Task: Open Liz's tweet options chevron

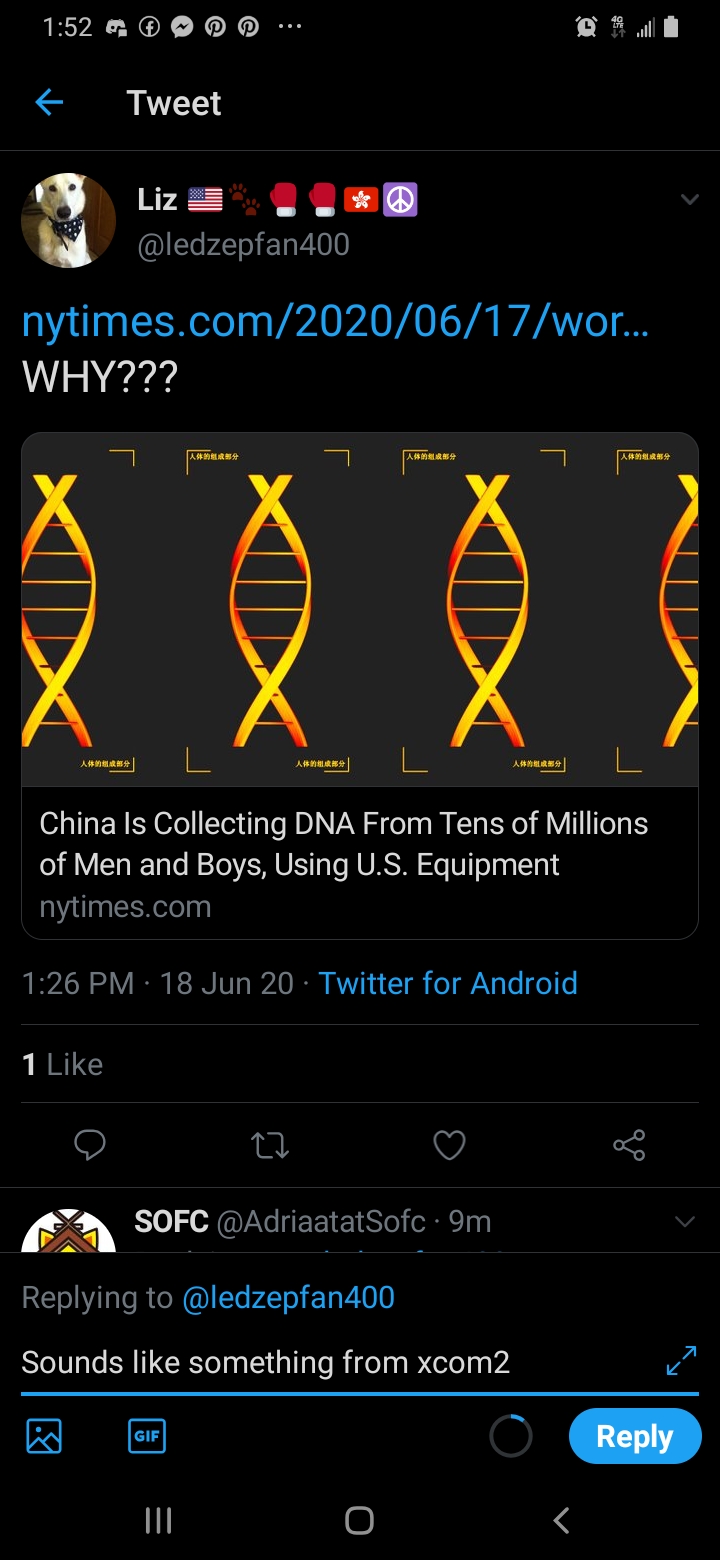Action: [x=689, y=200]
